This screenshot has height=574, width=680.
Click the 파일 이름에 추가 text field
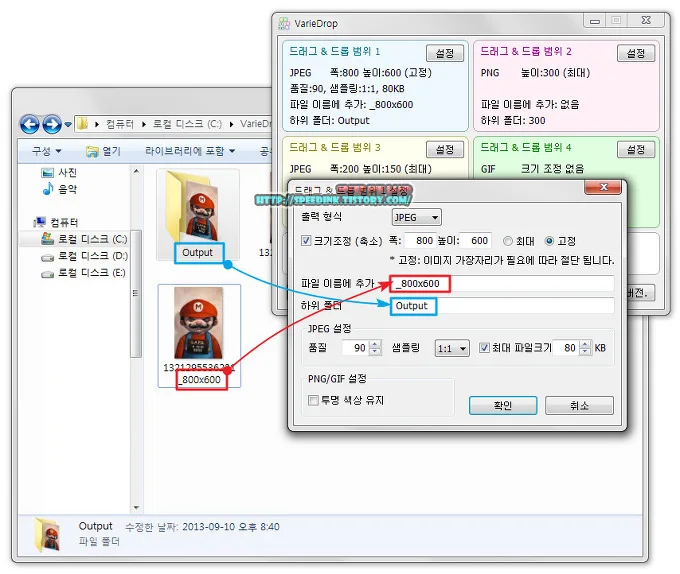coord(502,284)
